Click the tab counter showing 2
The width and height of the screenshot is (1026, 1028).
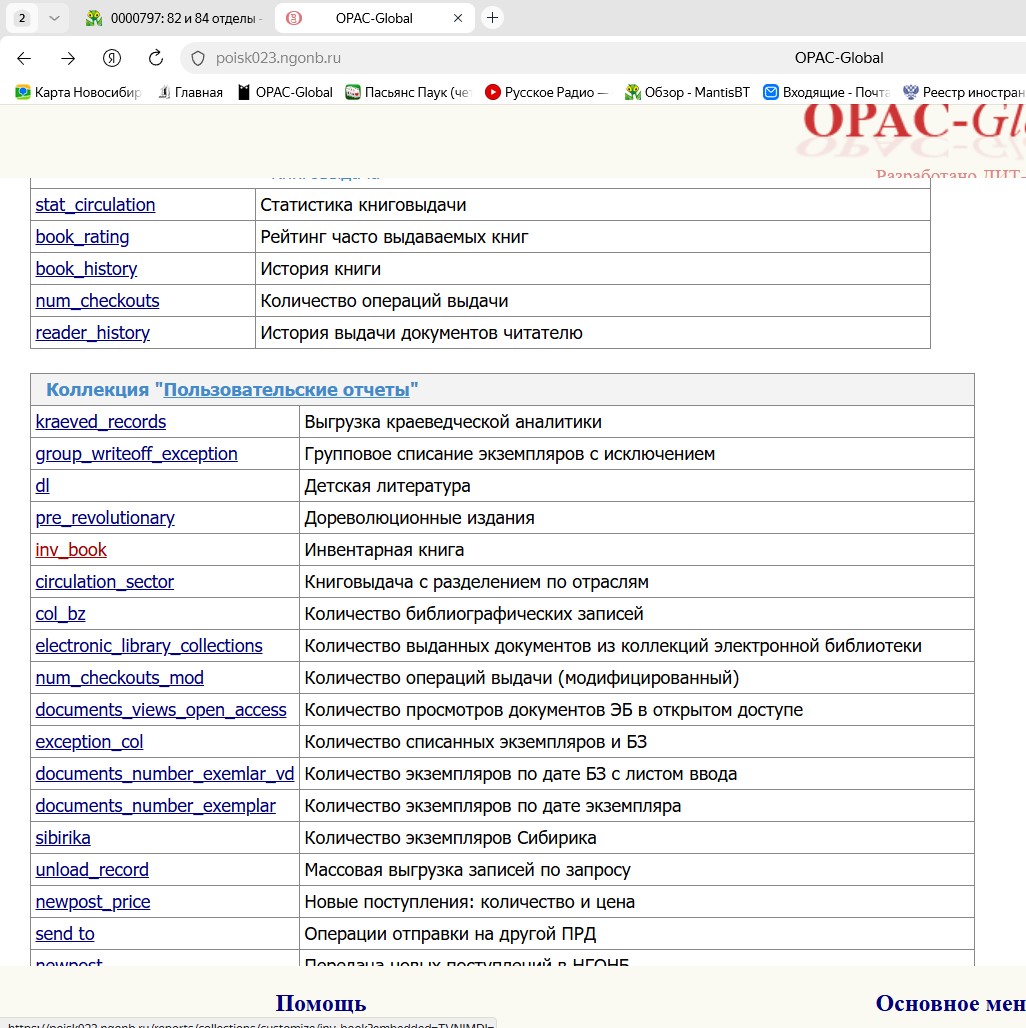pos(22,18)
